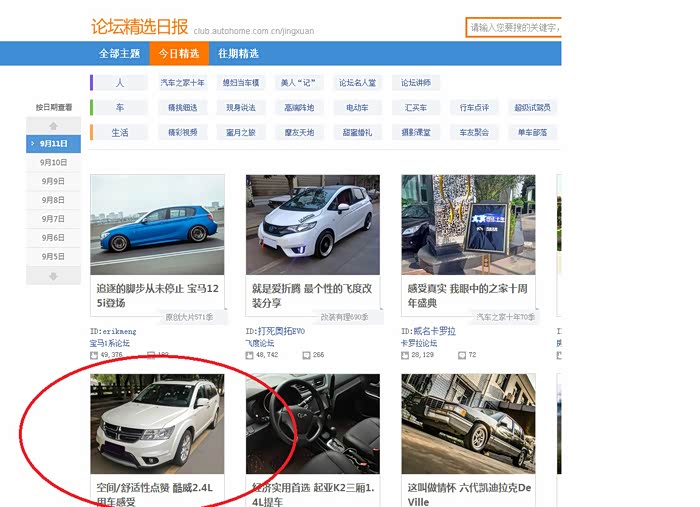The height and width of the screenshot is (507, 700).
Task: Open the 十周年盛典 photo thumbnail
Action: (x=468, y=224)
